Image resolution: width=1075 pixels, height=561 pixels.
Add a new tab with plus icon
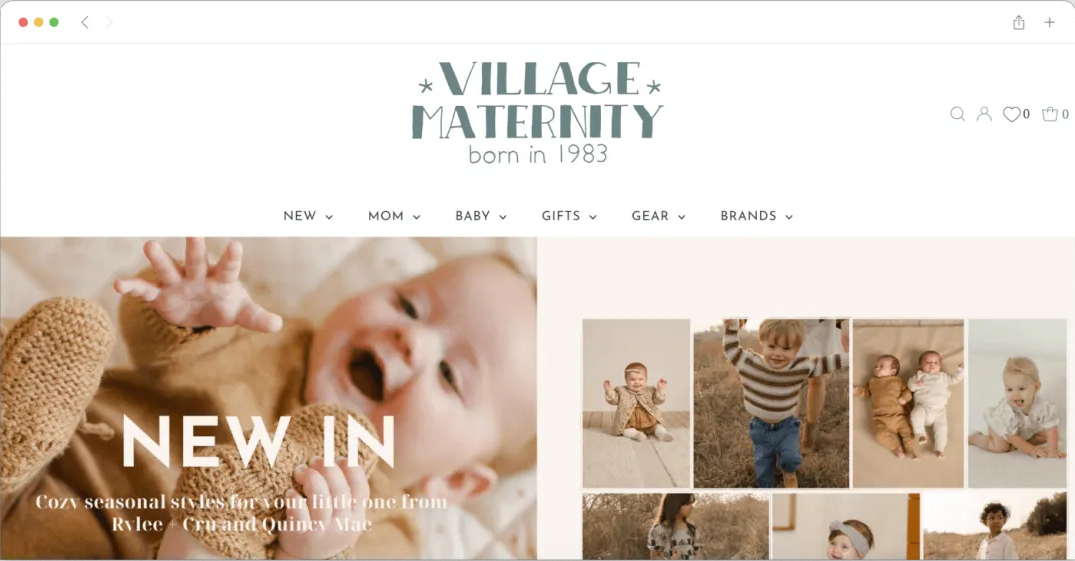click(x=1049, y=23)
